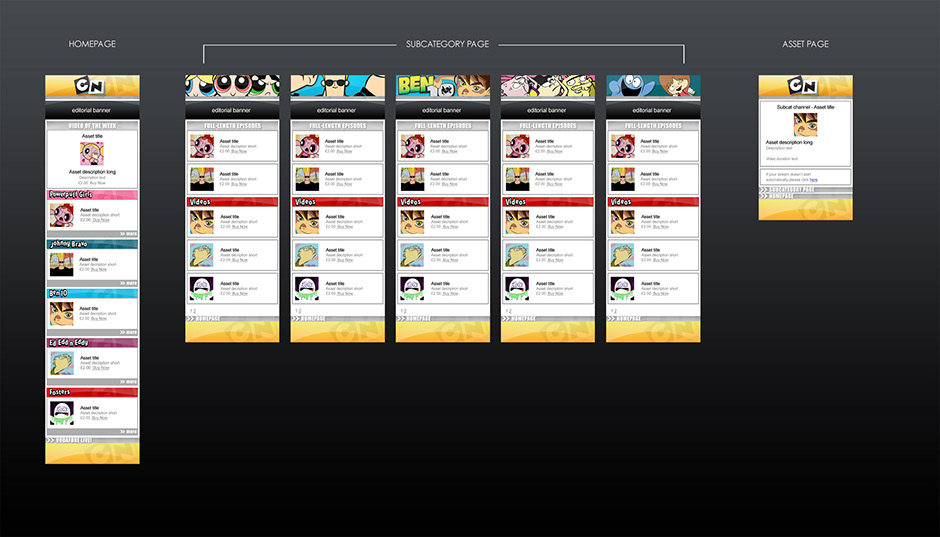Image resolution: width=940 pixels, height=537 pixels.
Task: Click the 'here' link on Asset Page
Action: click(x=814, y=180)
